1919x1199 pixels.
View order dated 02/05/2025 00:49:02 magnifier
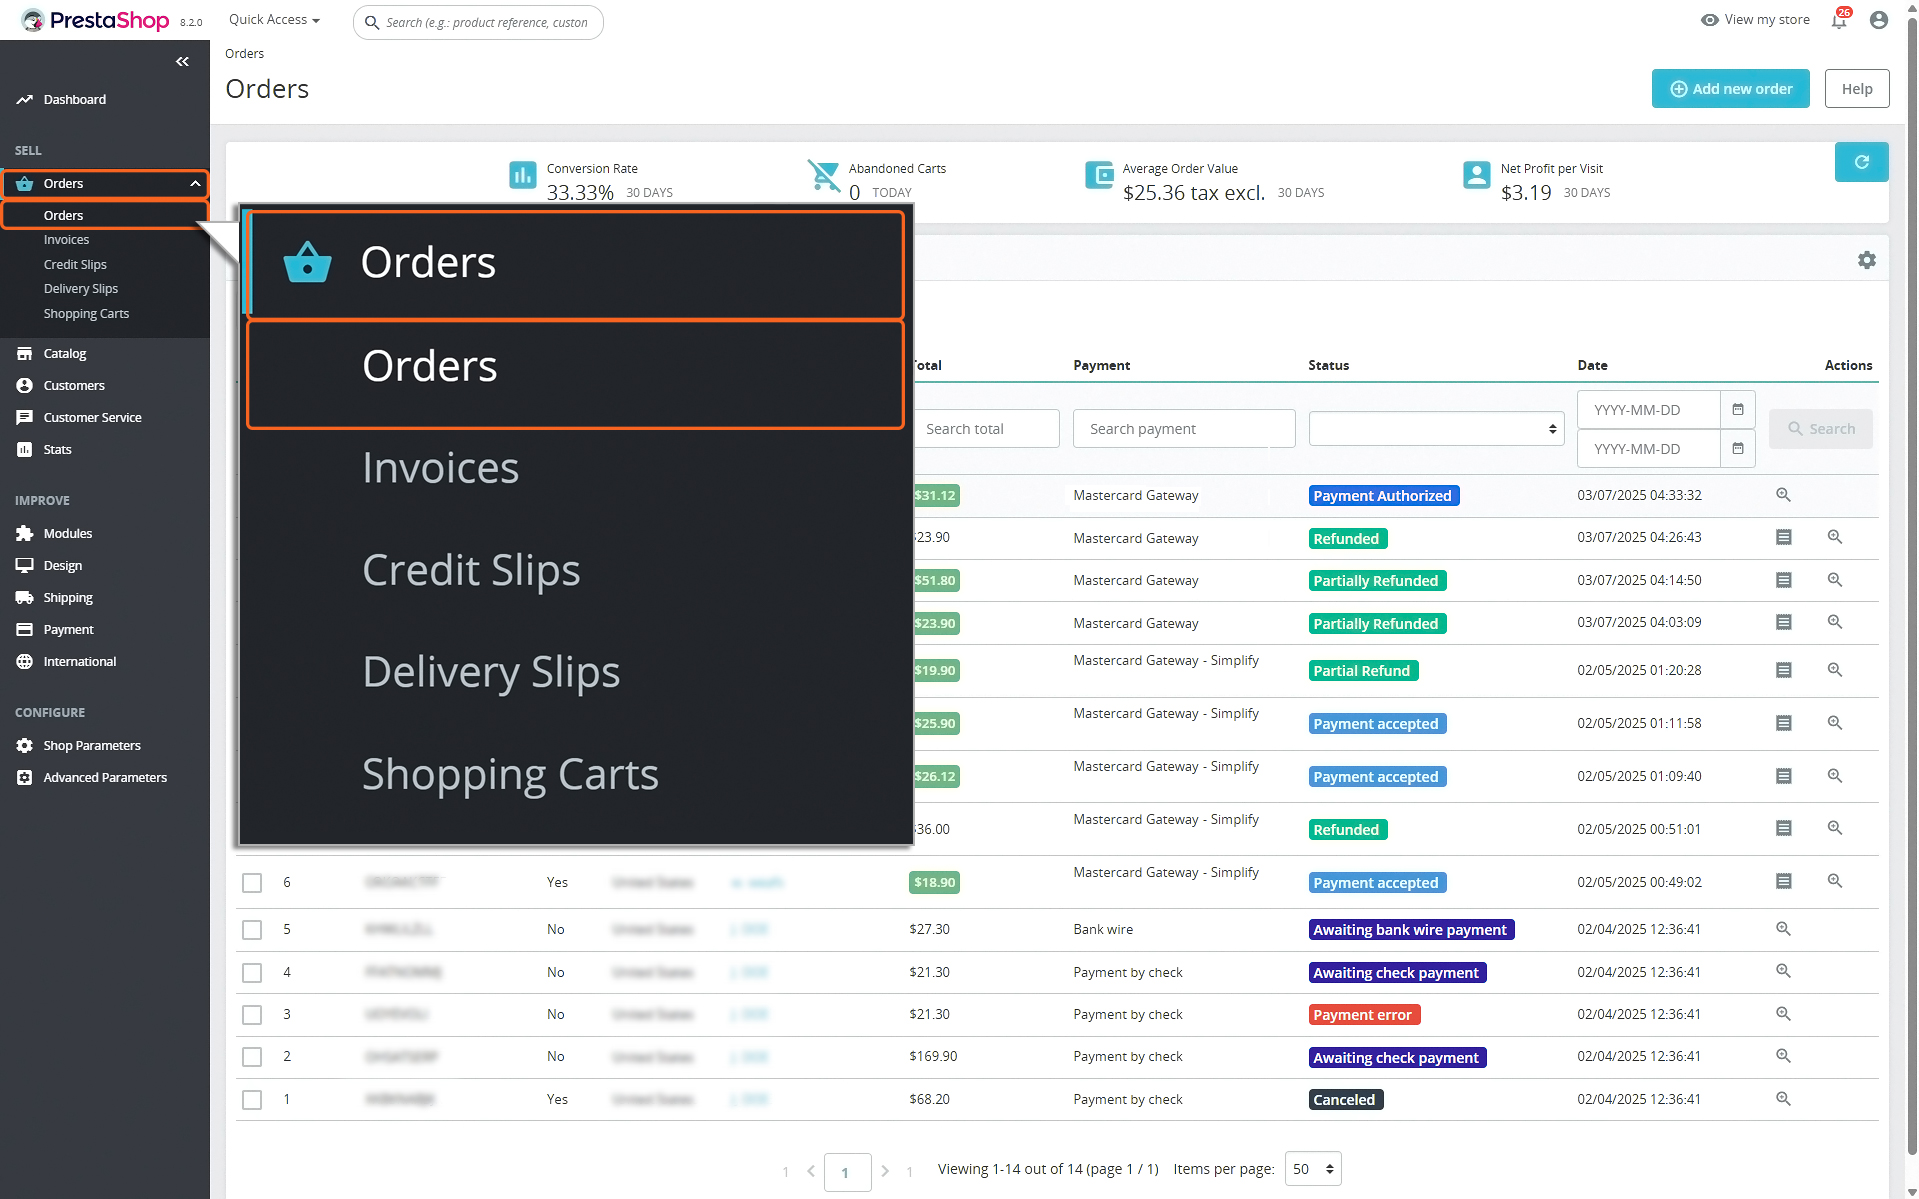click(x=1834, y=881)
